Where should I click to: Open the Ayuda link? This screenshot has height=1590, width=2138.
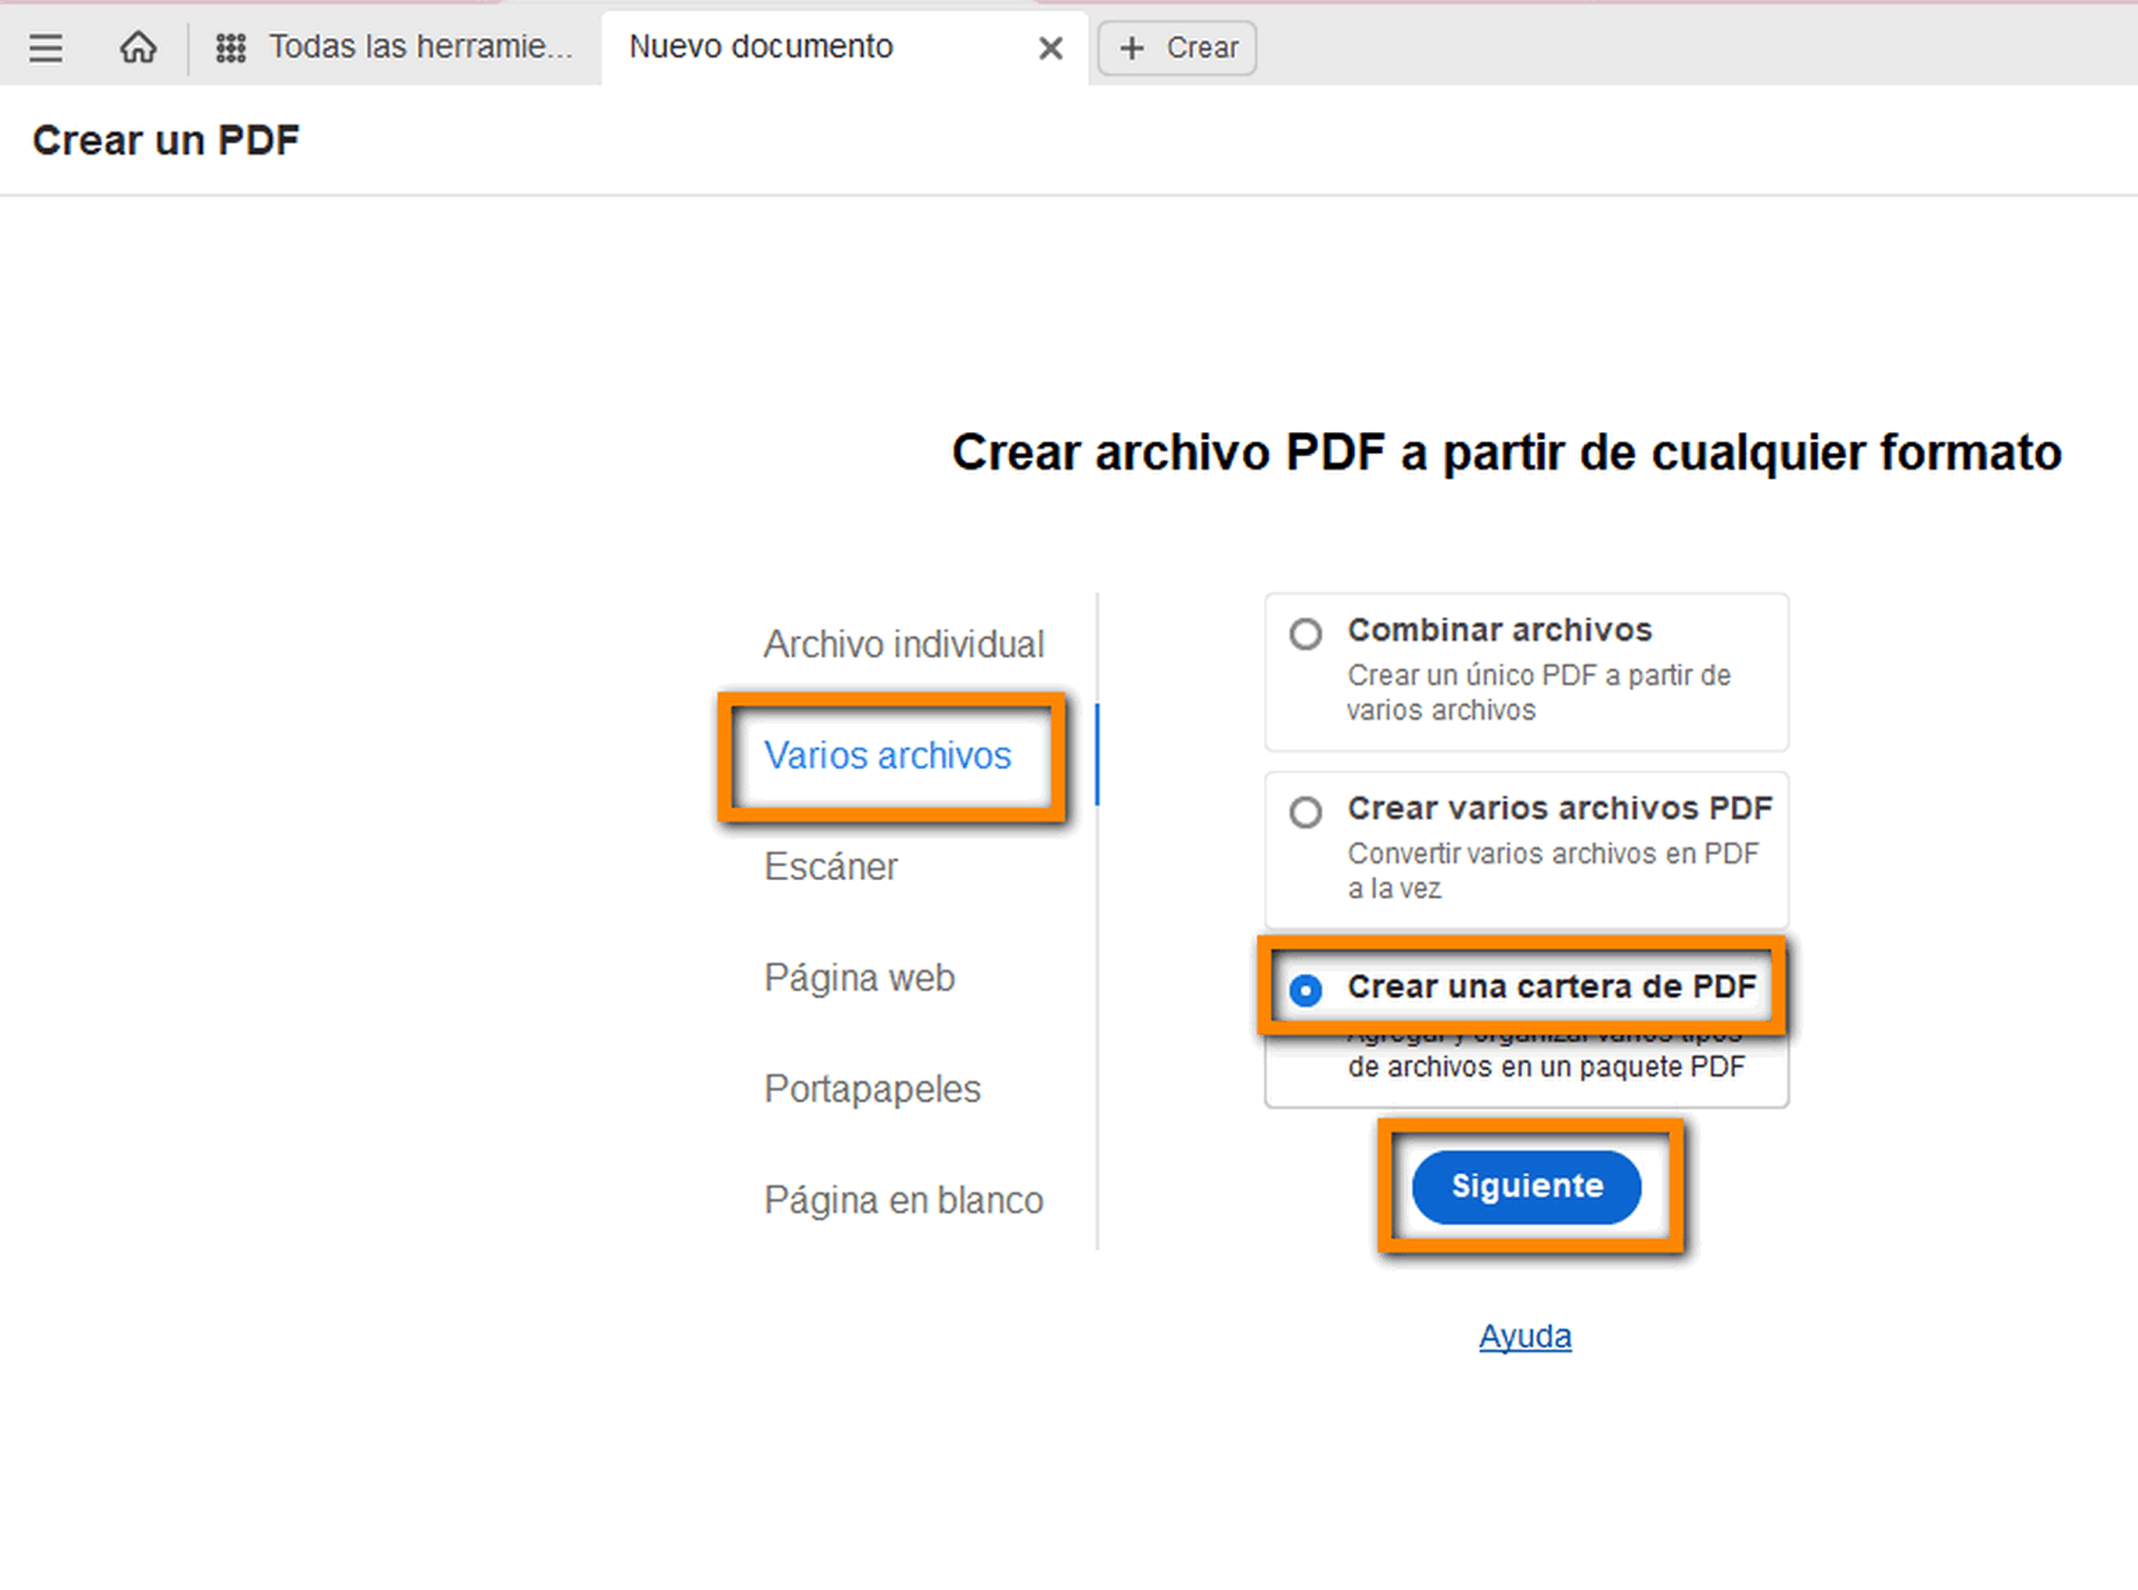(x=1525, y=1336)
